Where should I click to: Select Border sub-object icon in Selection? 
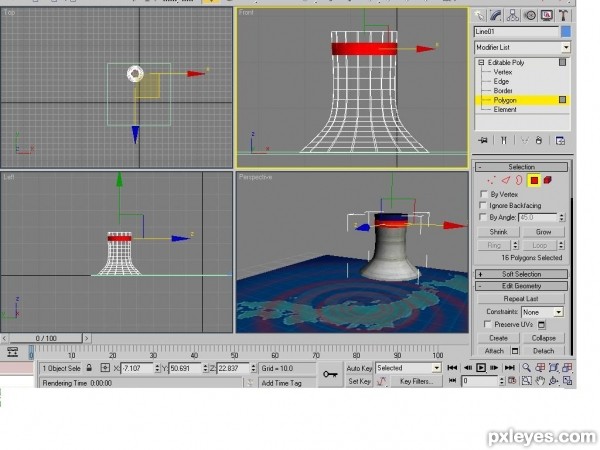tap(519, 180)
